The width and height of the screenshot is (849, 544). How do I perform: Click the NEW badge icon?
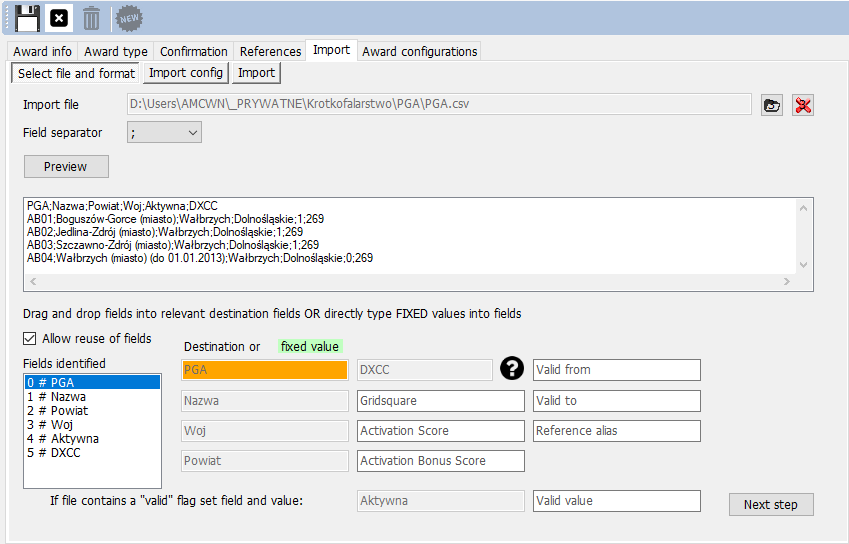click(x=129, y=18)
